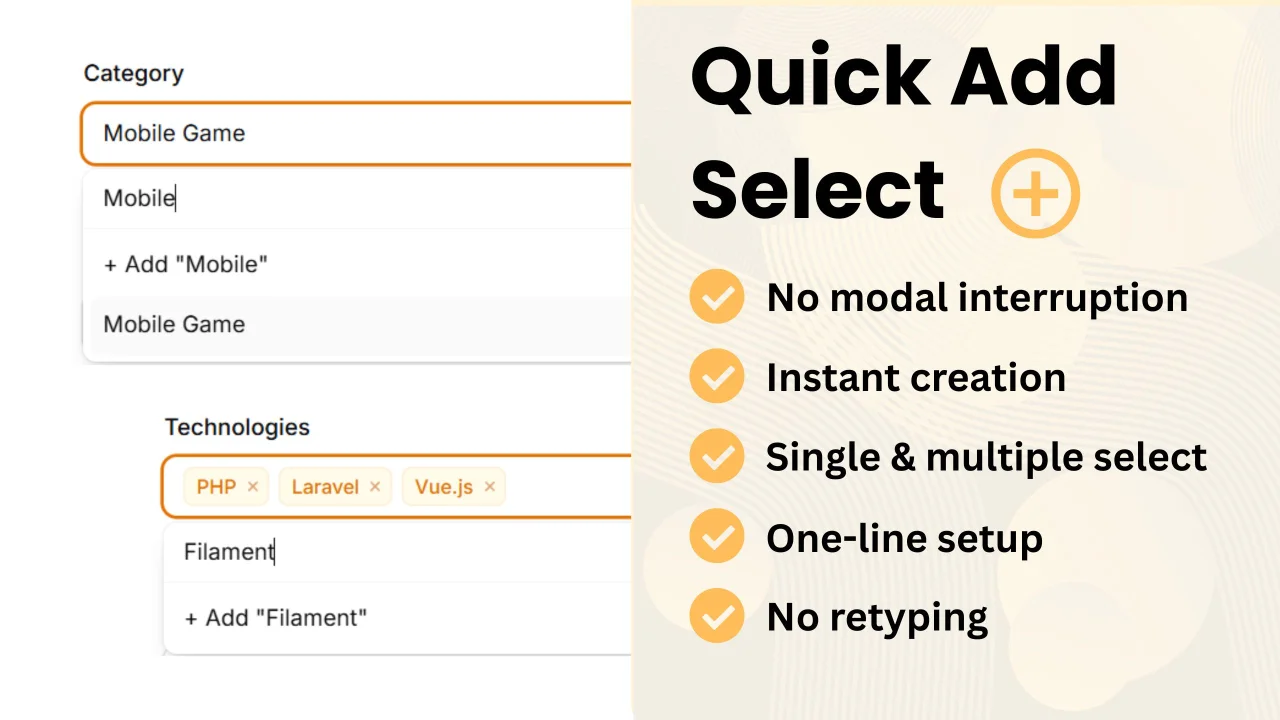Select the PHP tag pill
The image size is (1280, 720).
click(x=216, y=487)
